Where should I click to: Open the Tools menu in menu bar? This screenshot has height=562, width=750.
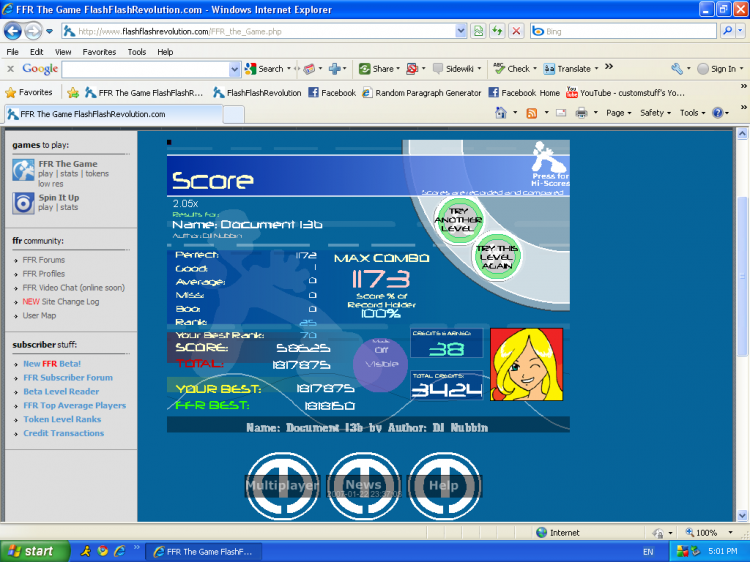tap(136, 52)
